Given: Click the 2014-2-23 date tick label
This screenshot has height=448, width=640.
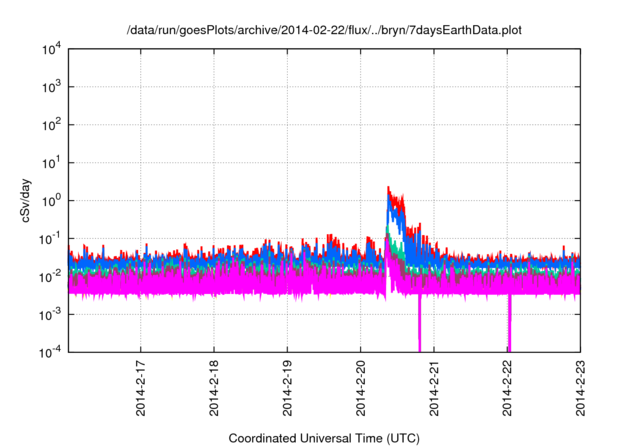Looking at the screenshot, I should pos(580,388).
